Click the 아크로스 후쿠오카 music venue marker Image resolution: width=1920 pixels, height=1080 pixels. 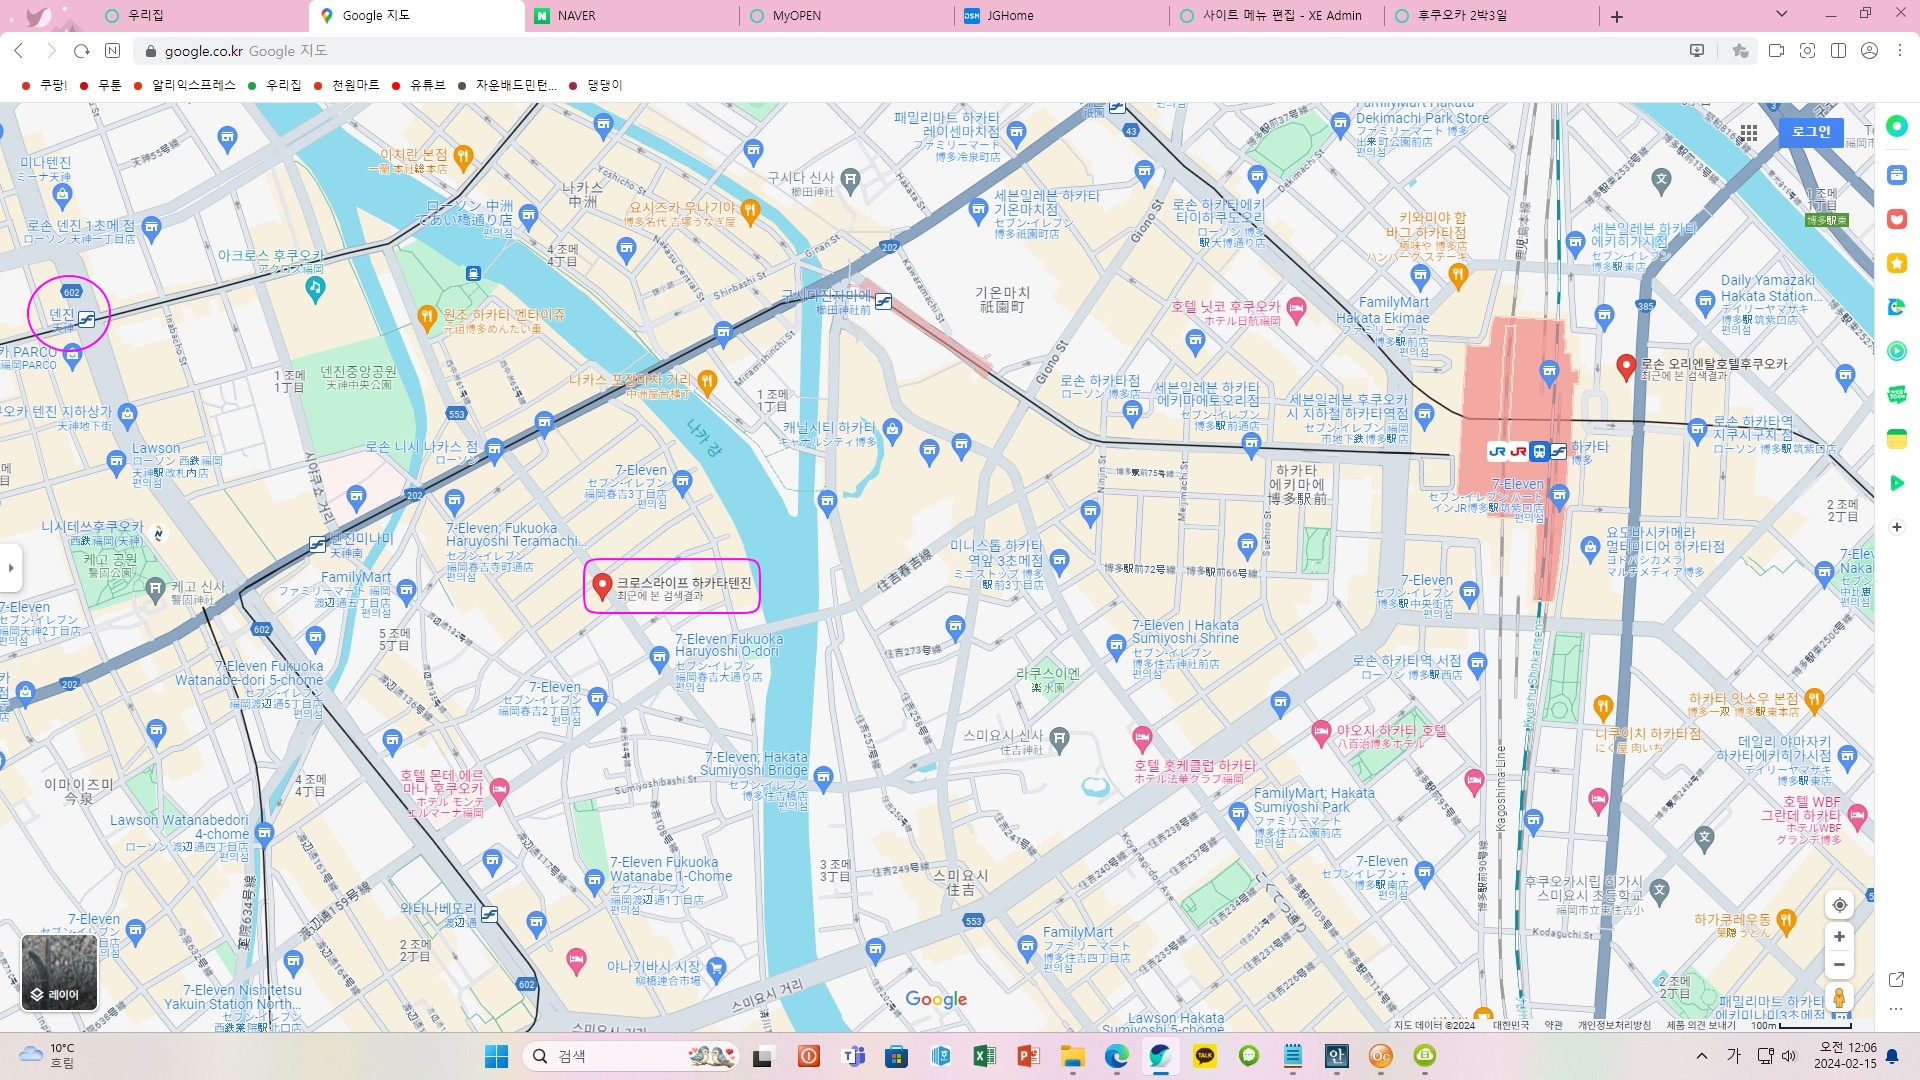click(315, 289)
